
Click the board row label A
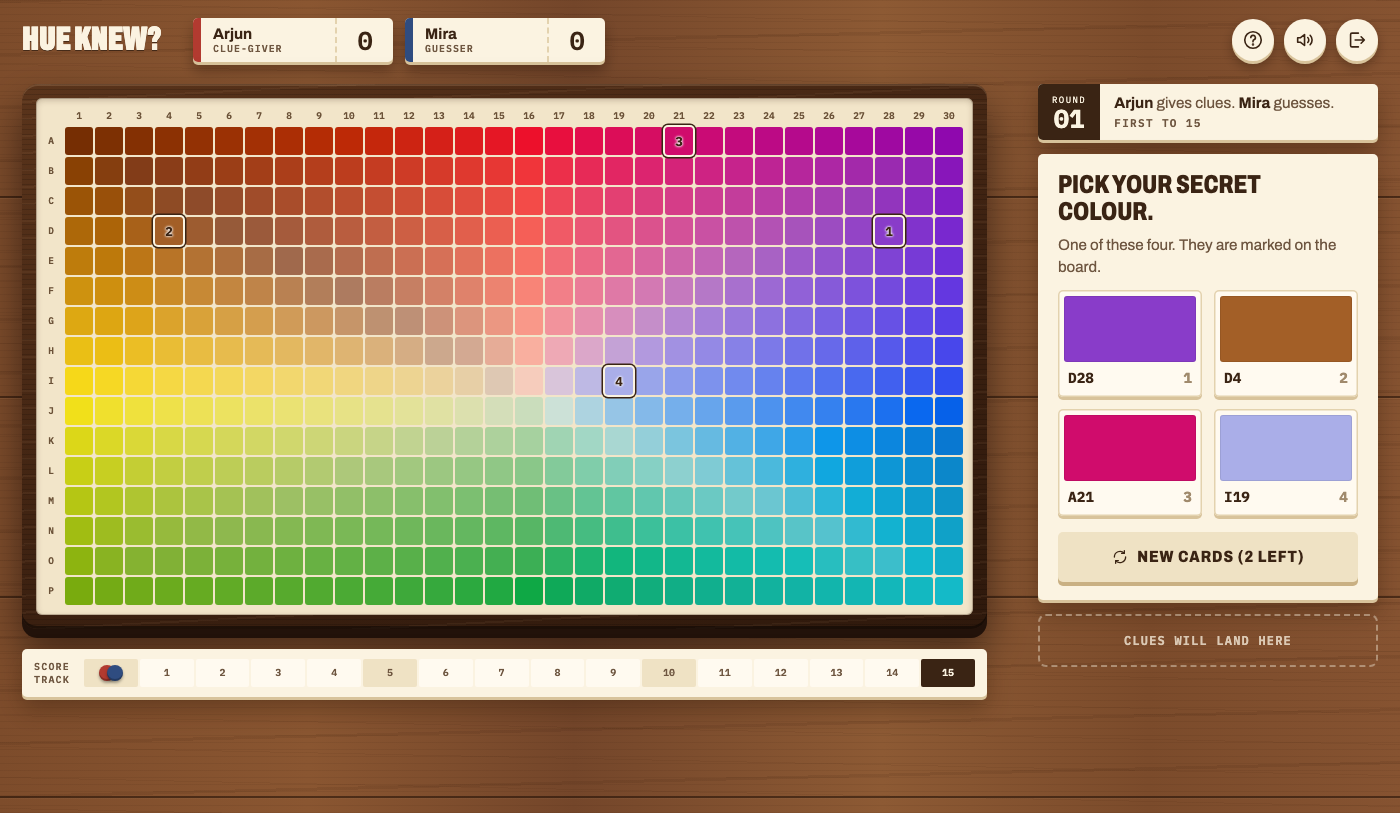51,141
